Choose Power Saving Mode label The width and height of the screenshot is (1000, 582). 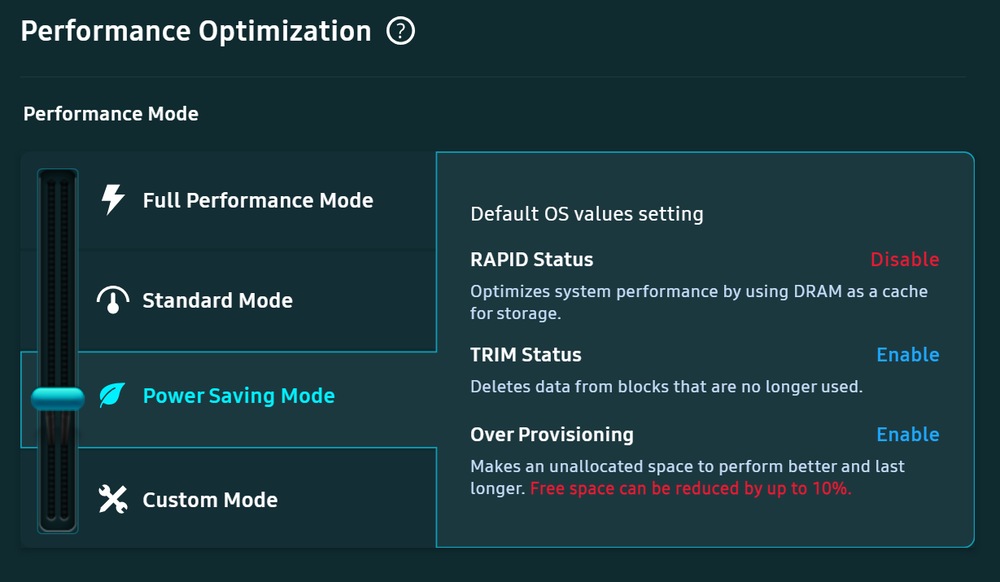(x=239, y=396)
